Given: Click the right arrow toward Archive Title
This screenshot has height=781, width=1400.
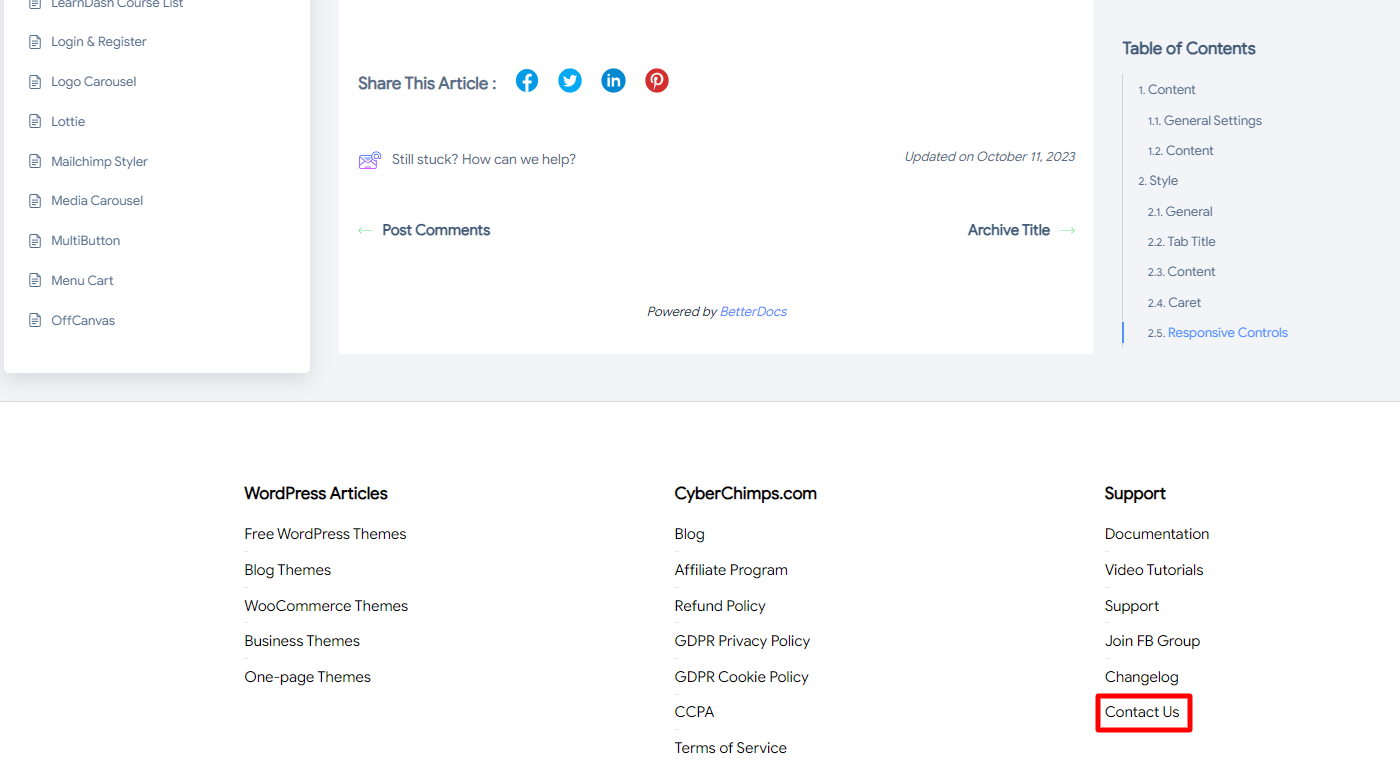Looking at the screenshot, I should (x=1068, y=229).
